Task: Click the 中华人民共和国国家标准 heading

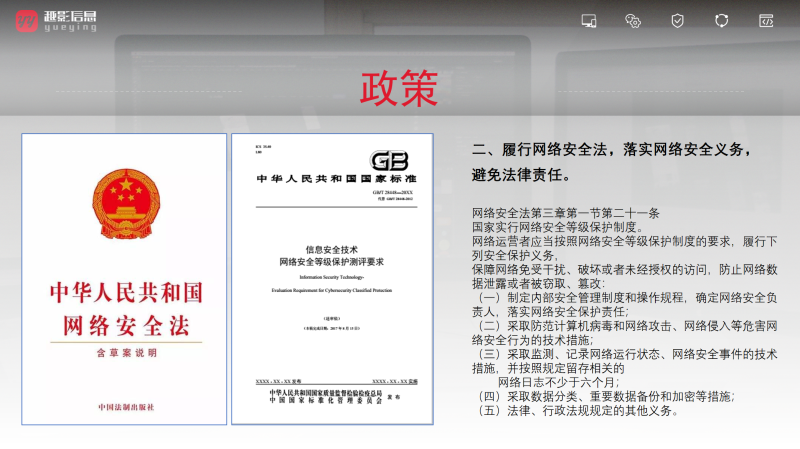Action: pos(336,179)
